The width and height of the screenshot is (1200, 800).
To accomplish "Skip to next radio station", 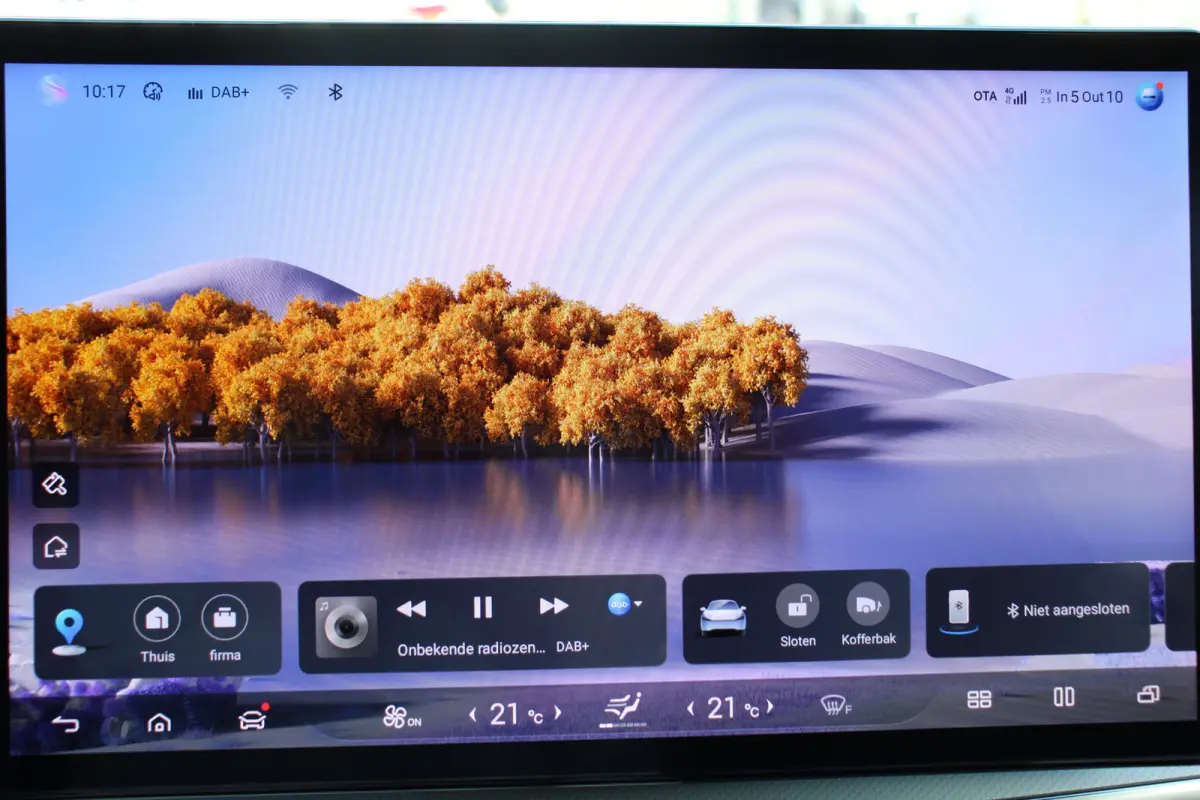I will click(x=554, y=606).
